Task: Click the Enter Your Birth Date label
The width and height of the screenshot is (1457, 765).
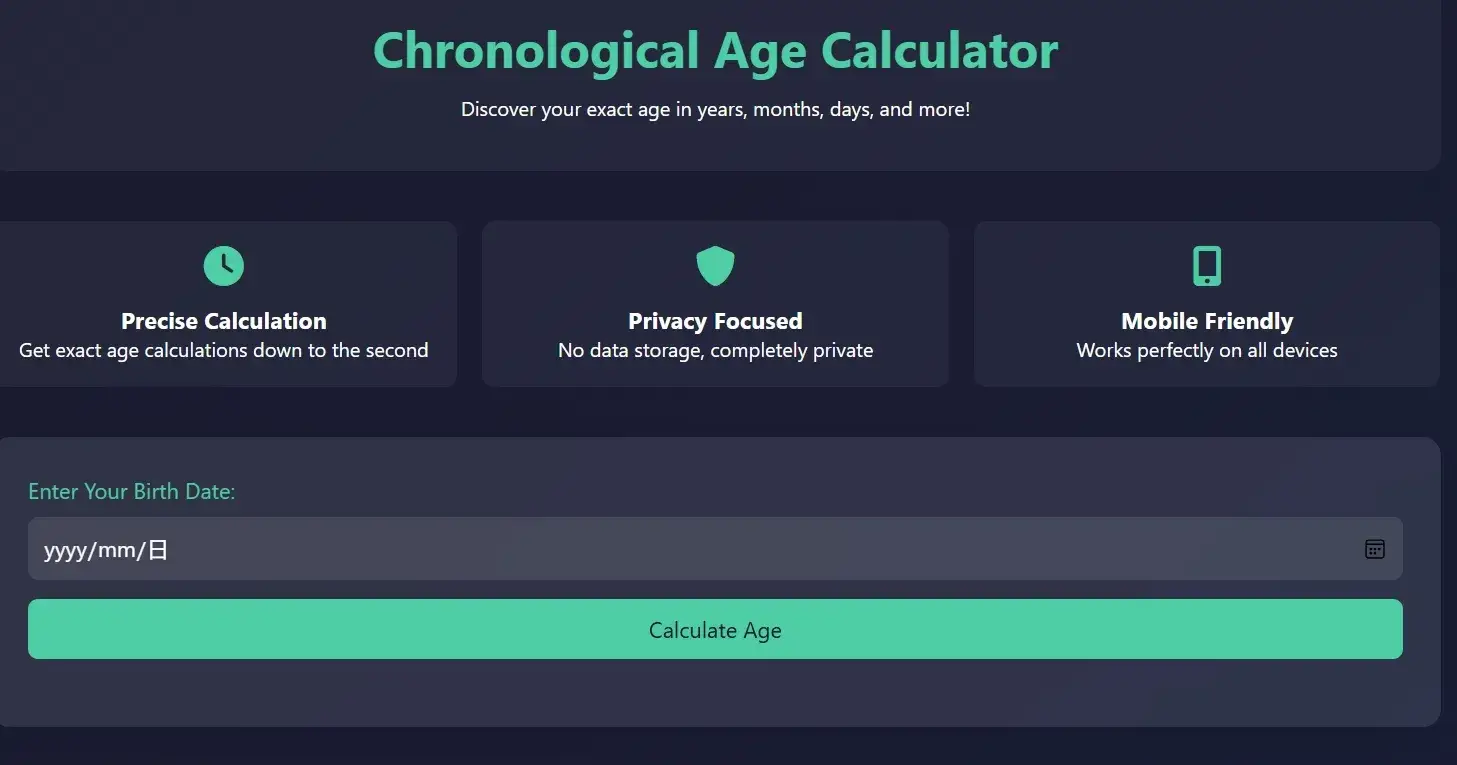Action: 131,491
